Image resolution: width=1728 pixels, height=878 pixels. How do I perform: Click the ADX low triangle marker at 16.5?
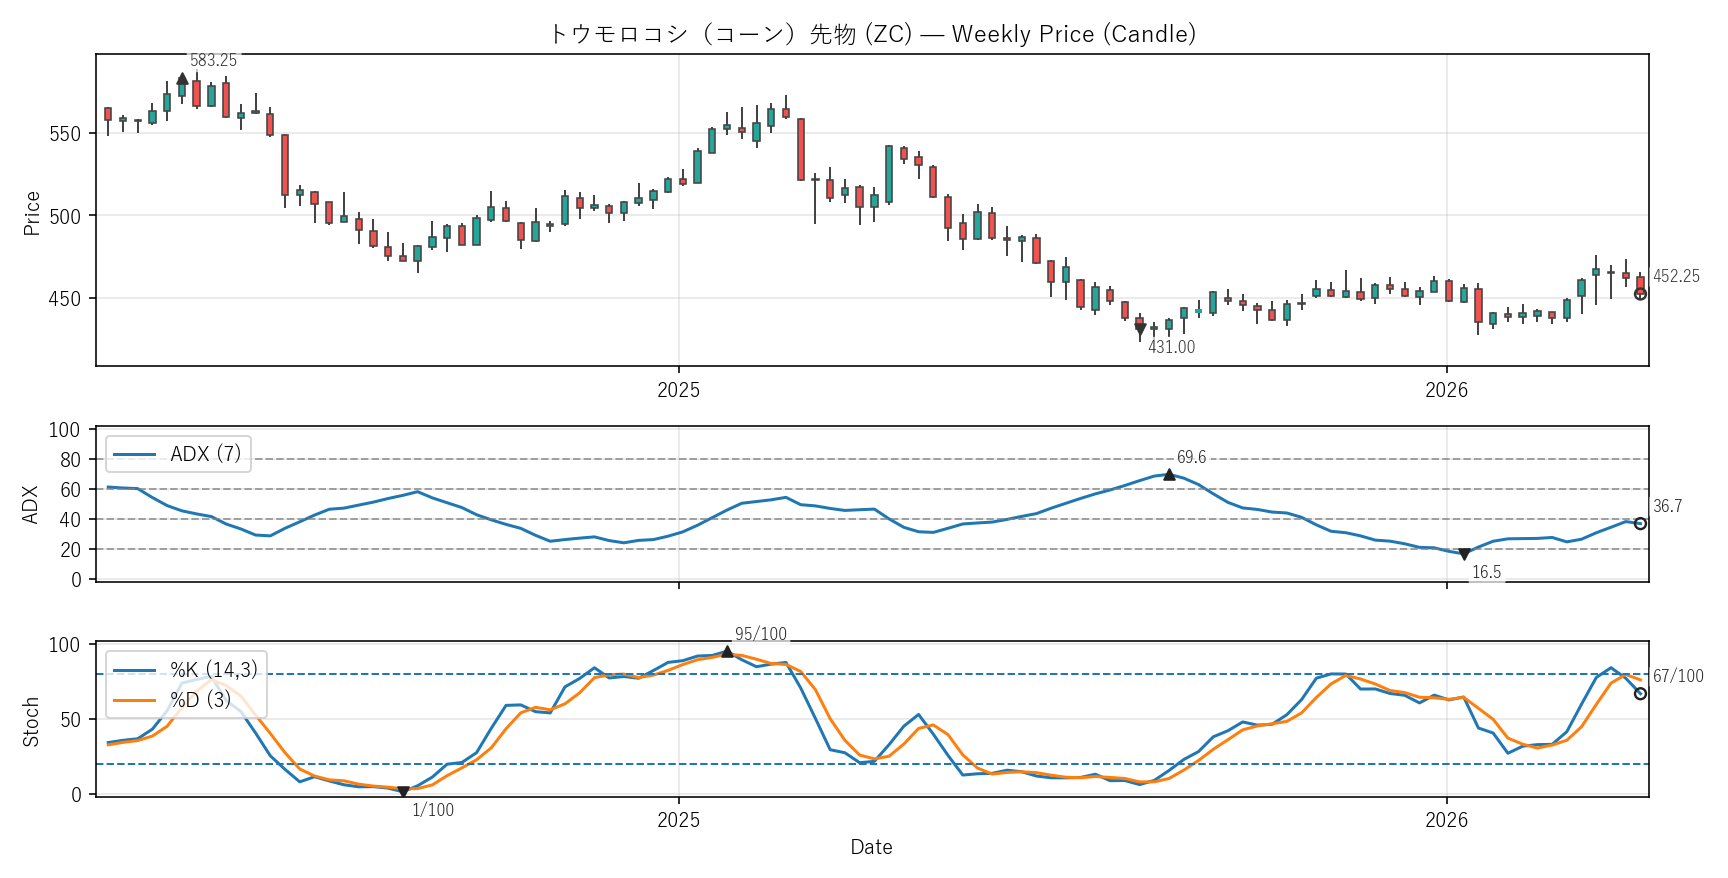click(x=1464, y=554)
